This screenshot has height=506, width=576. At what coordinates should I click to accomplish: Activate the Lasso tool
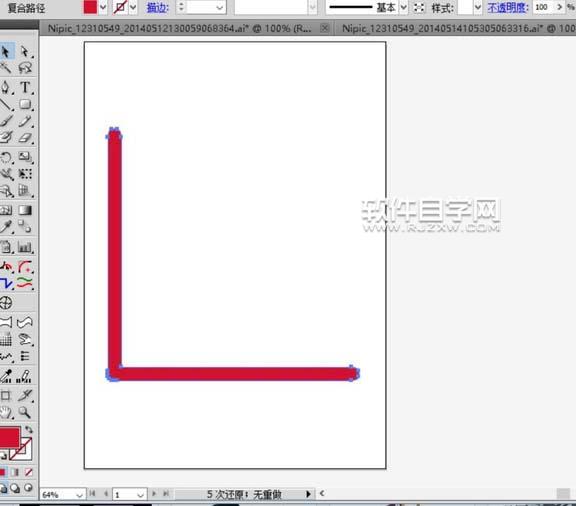[25, 68]
